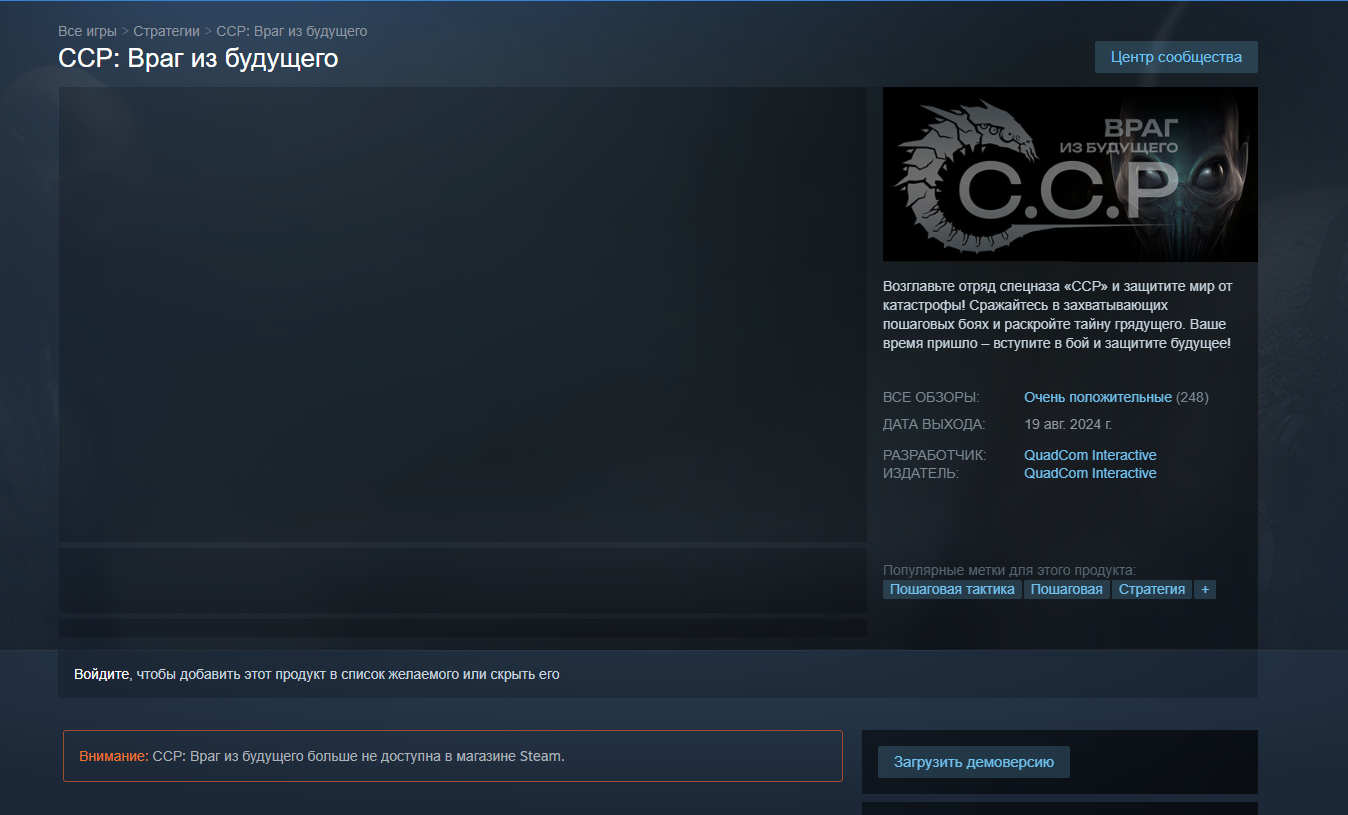
Task: Click the page heading "ССР: Враг из будущего"
Action: pyautogui.click(x=199, y=59)
